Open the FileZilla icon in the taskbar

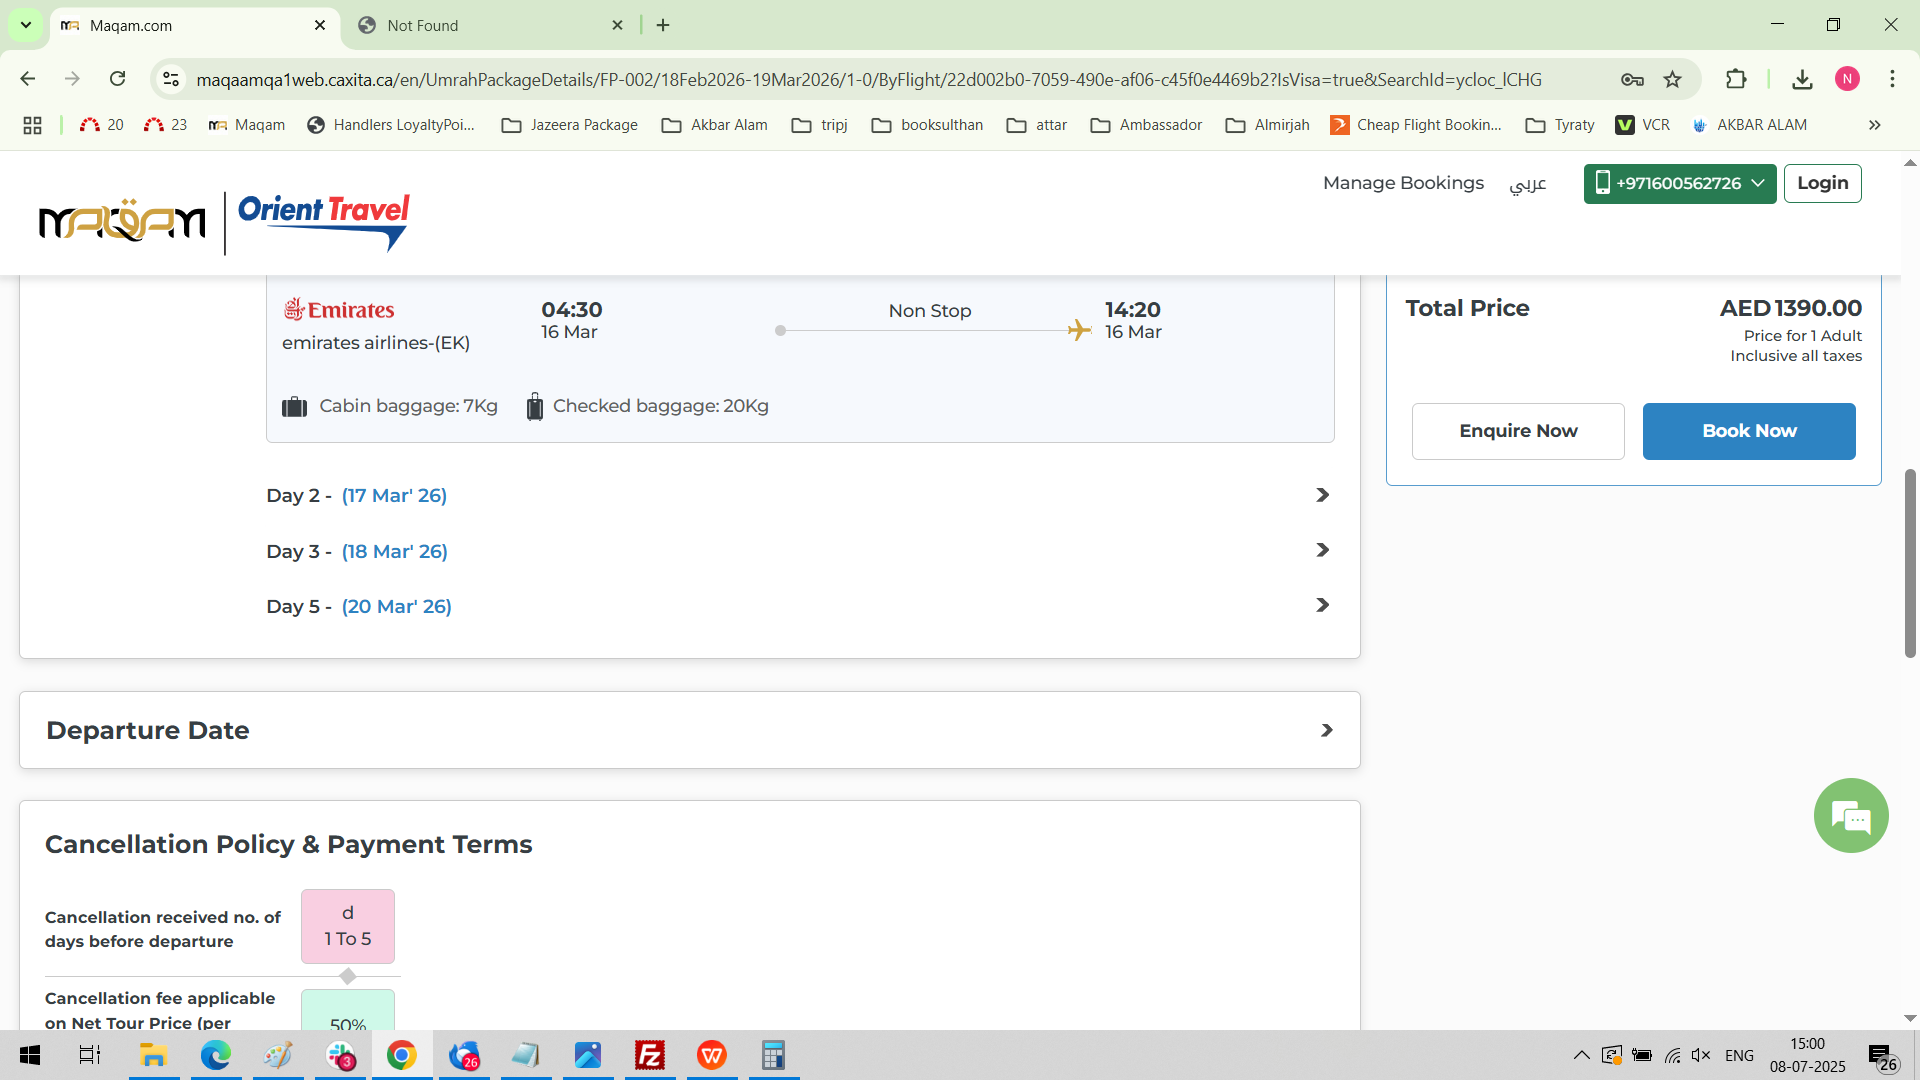coord(650,1055)
